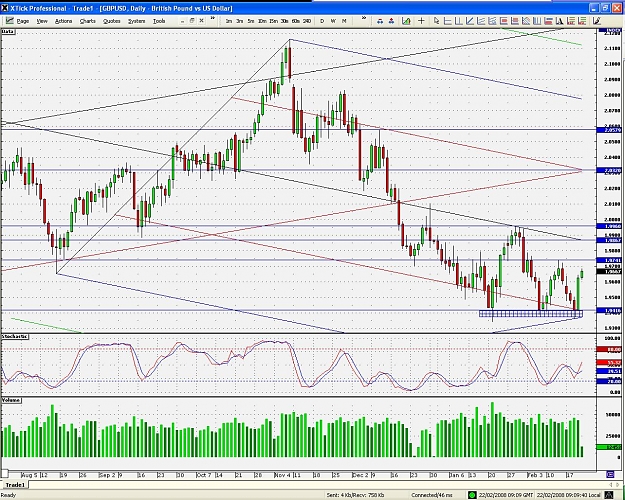Image resolution: width=625 pixels, height=500 pixels.
Task: Click the first red retracement levels icon
Action: (x=571, y=21)
